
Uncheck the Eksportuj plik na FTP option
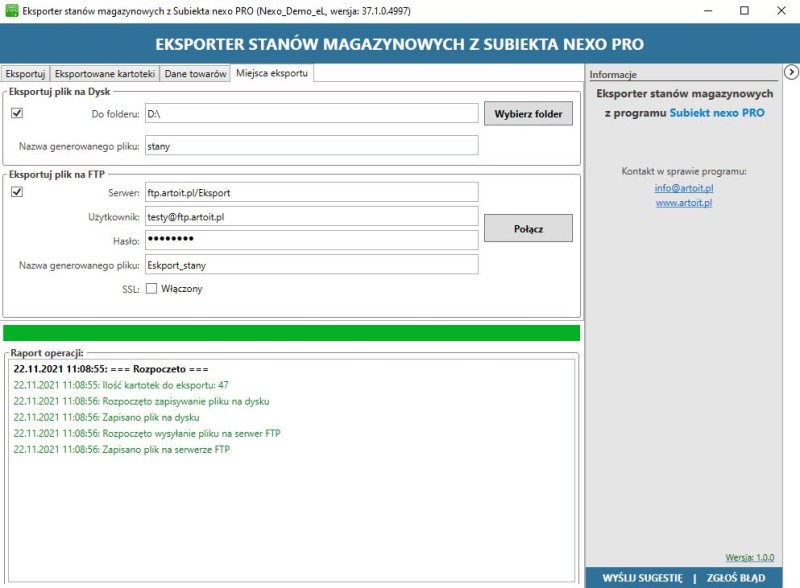pyautogui.click(x=19, y=191)
